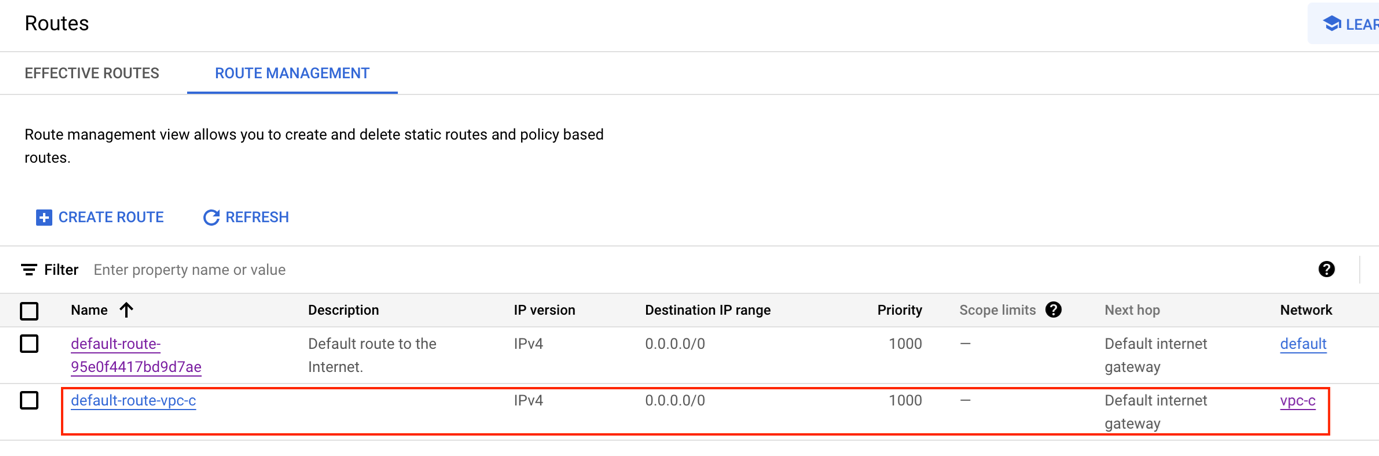The height and width of the screenshot is (456, 1379).
Task: Open the Scope limits help tooltip icon
Action: pos(1053,310)
